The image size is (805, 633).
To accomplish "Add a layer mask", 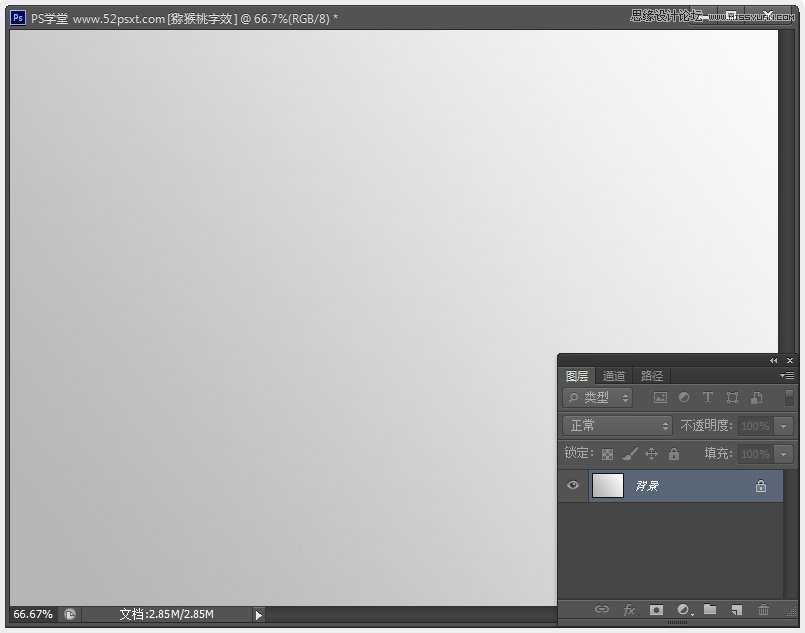I will [x=655, y=610].
